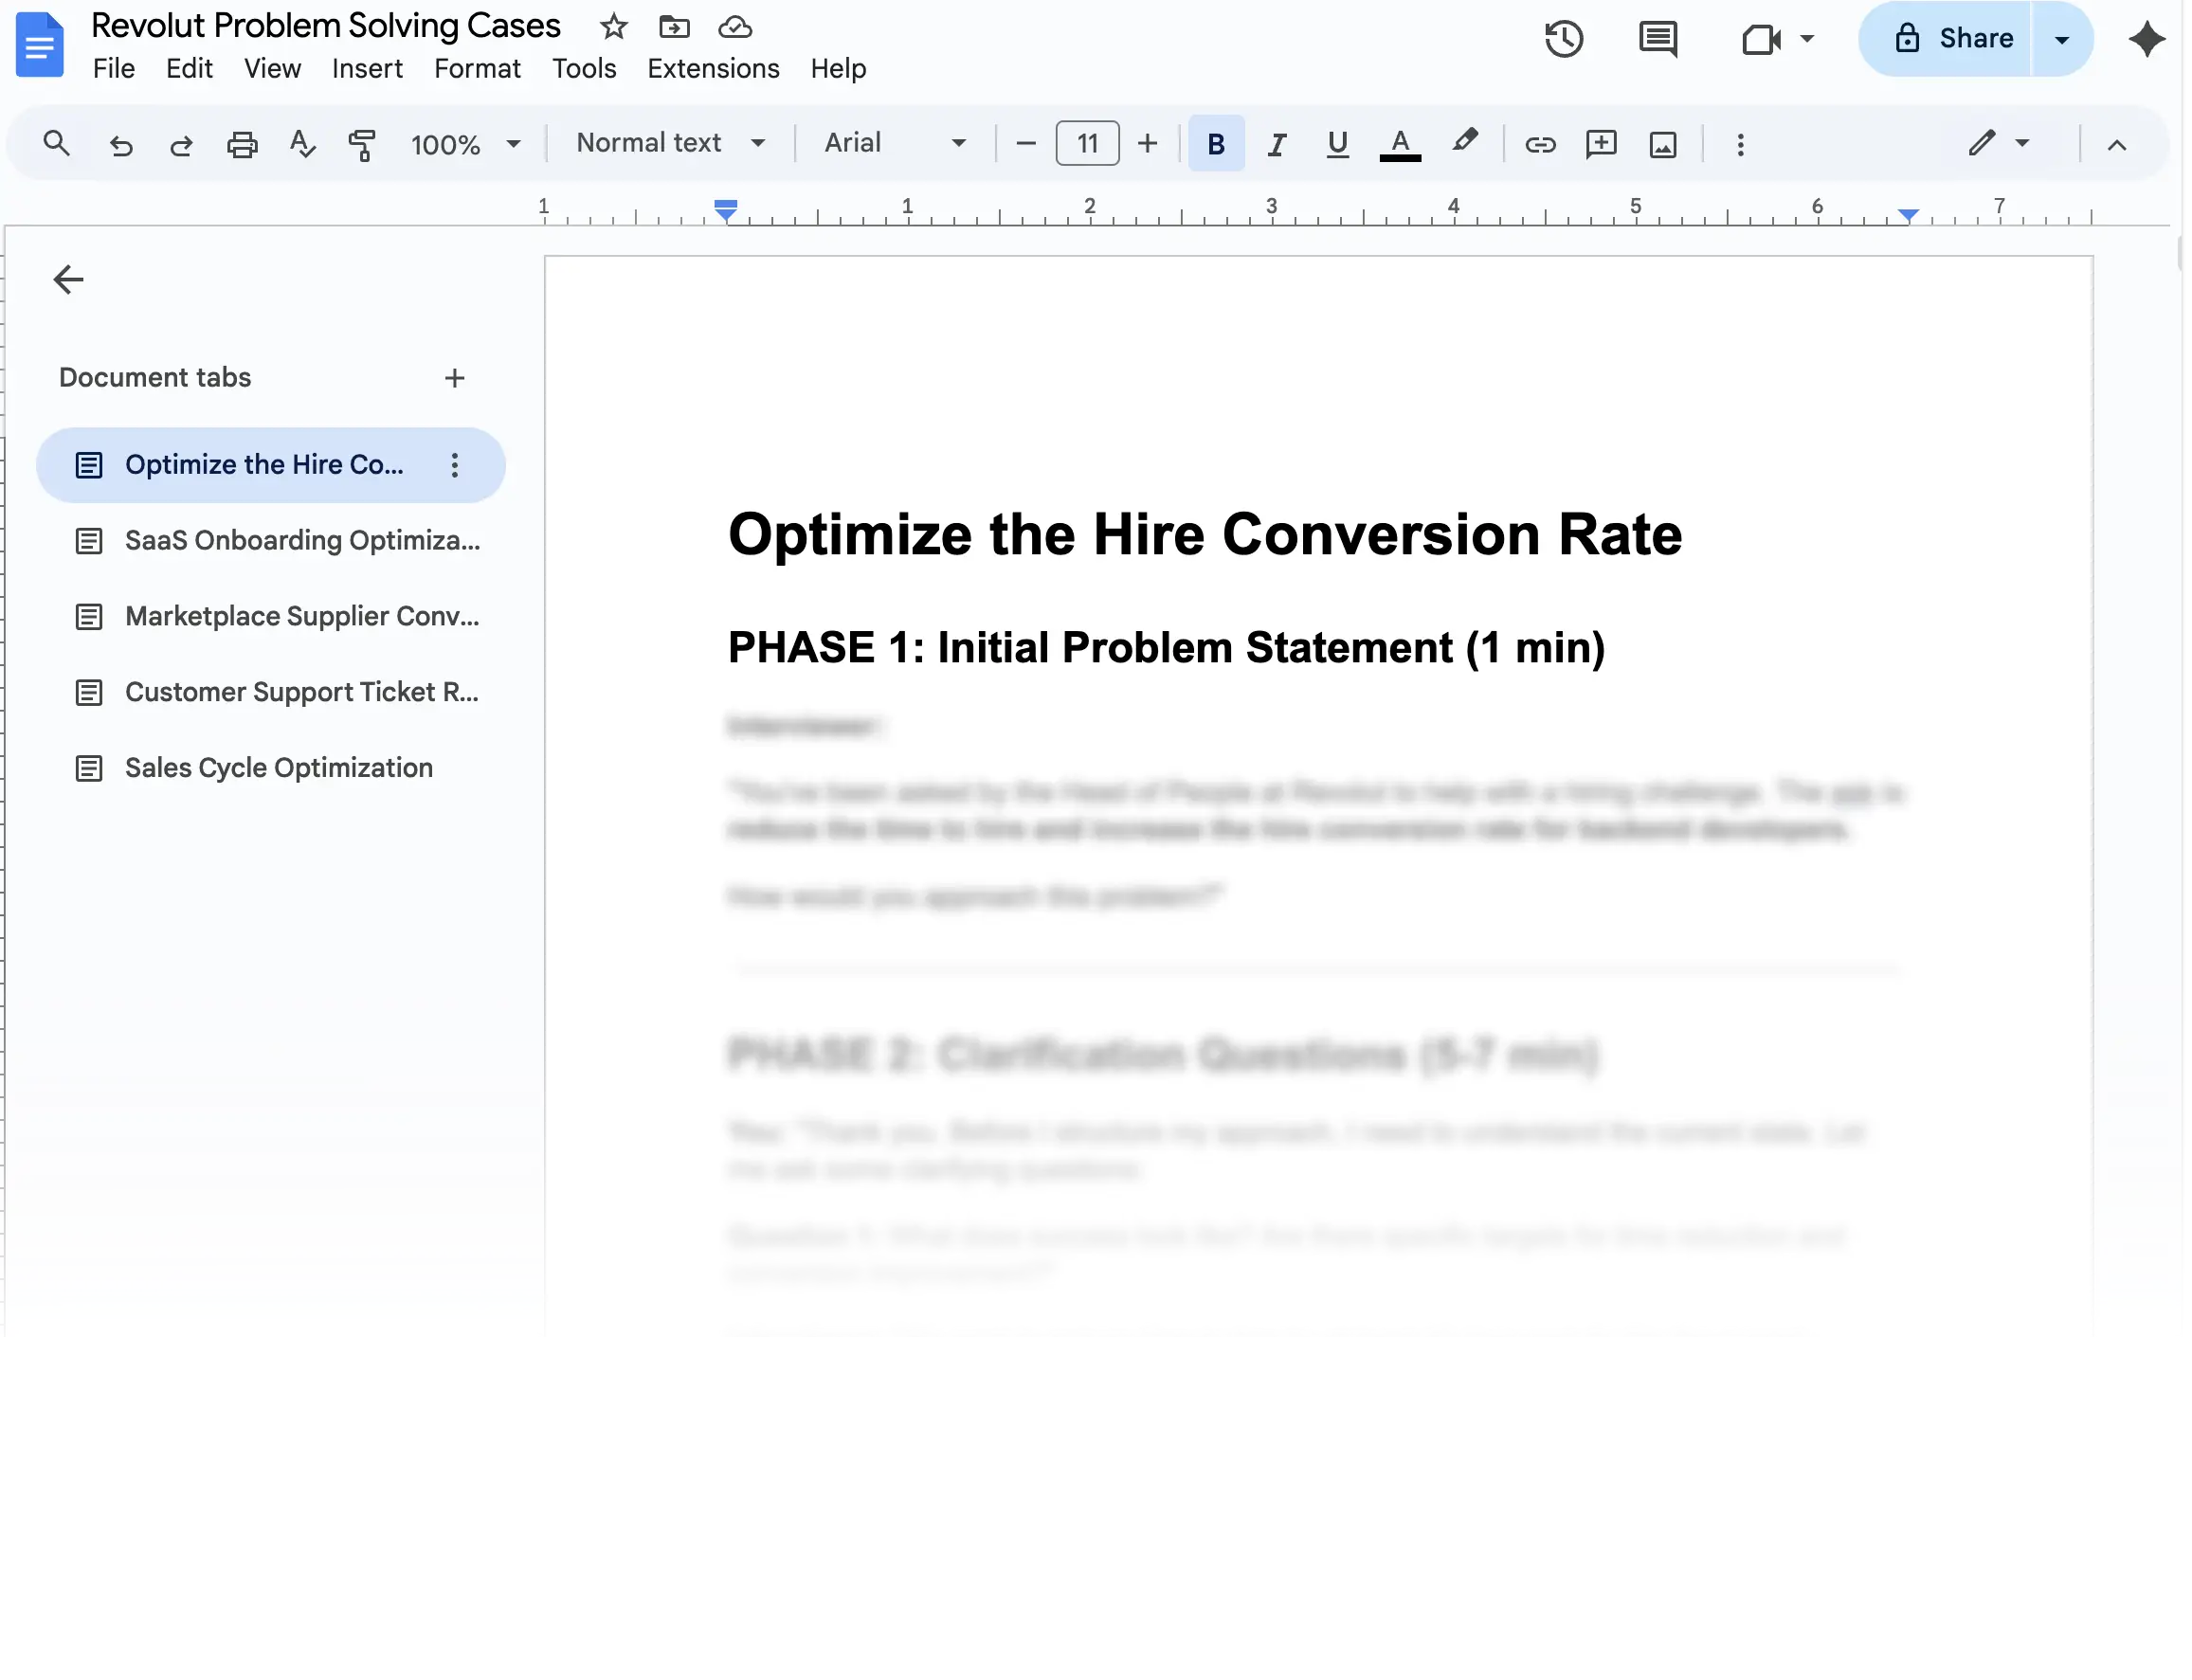The height and width of the screenshot is (1680, 2192).
Task: Open the Normal text style dropdown
Action: [671, 143]
